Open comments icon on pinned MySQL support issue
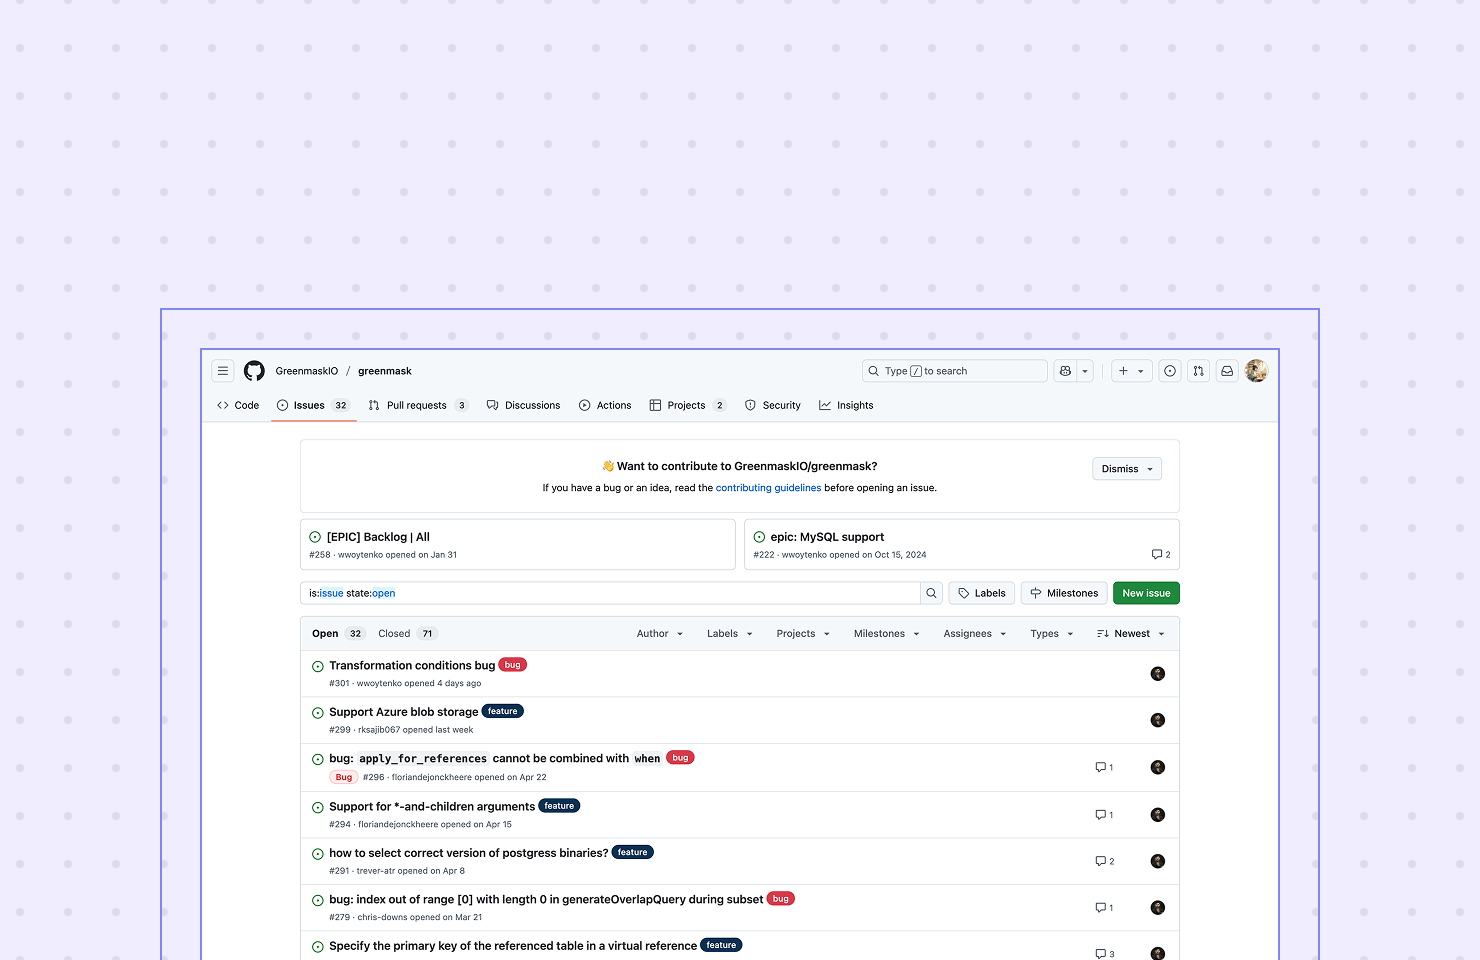1480x960 pixels. 1161,554
